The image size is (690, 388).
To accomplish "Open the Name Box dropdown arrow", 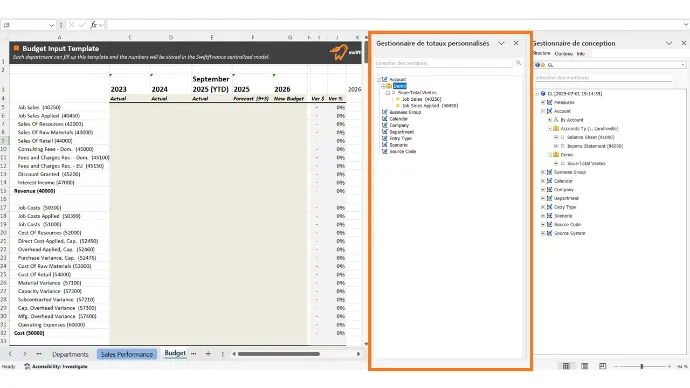I will coord(51,25).
